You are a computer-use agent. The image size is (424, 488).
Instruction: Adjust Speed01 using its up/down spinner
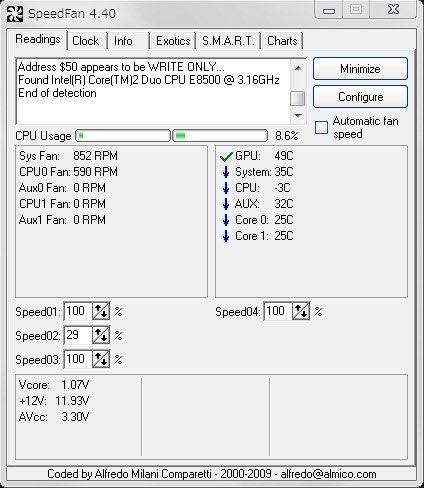click(101, 311)
